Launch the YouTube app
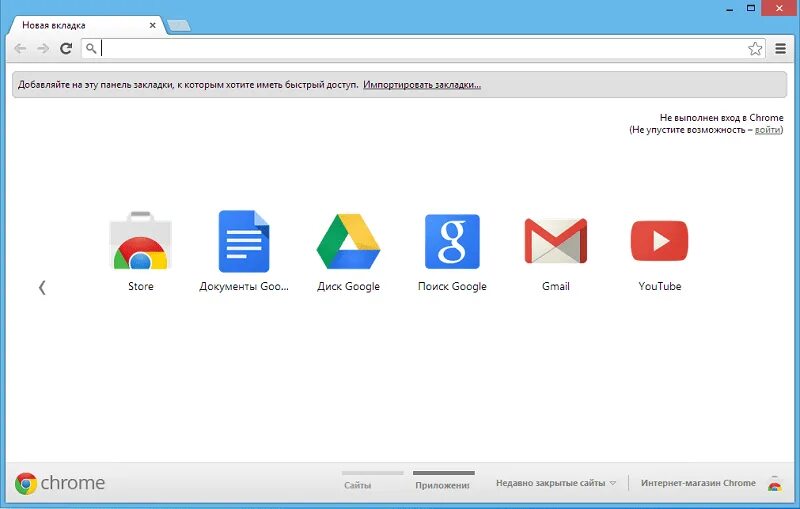This screenshot has width=800, height=509. pyautogui.click(x=659, y=241)
